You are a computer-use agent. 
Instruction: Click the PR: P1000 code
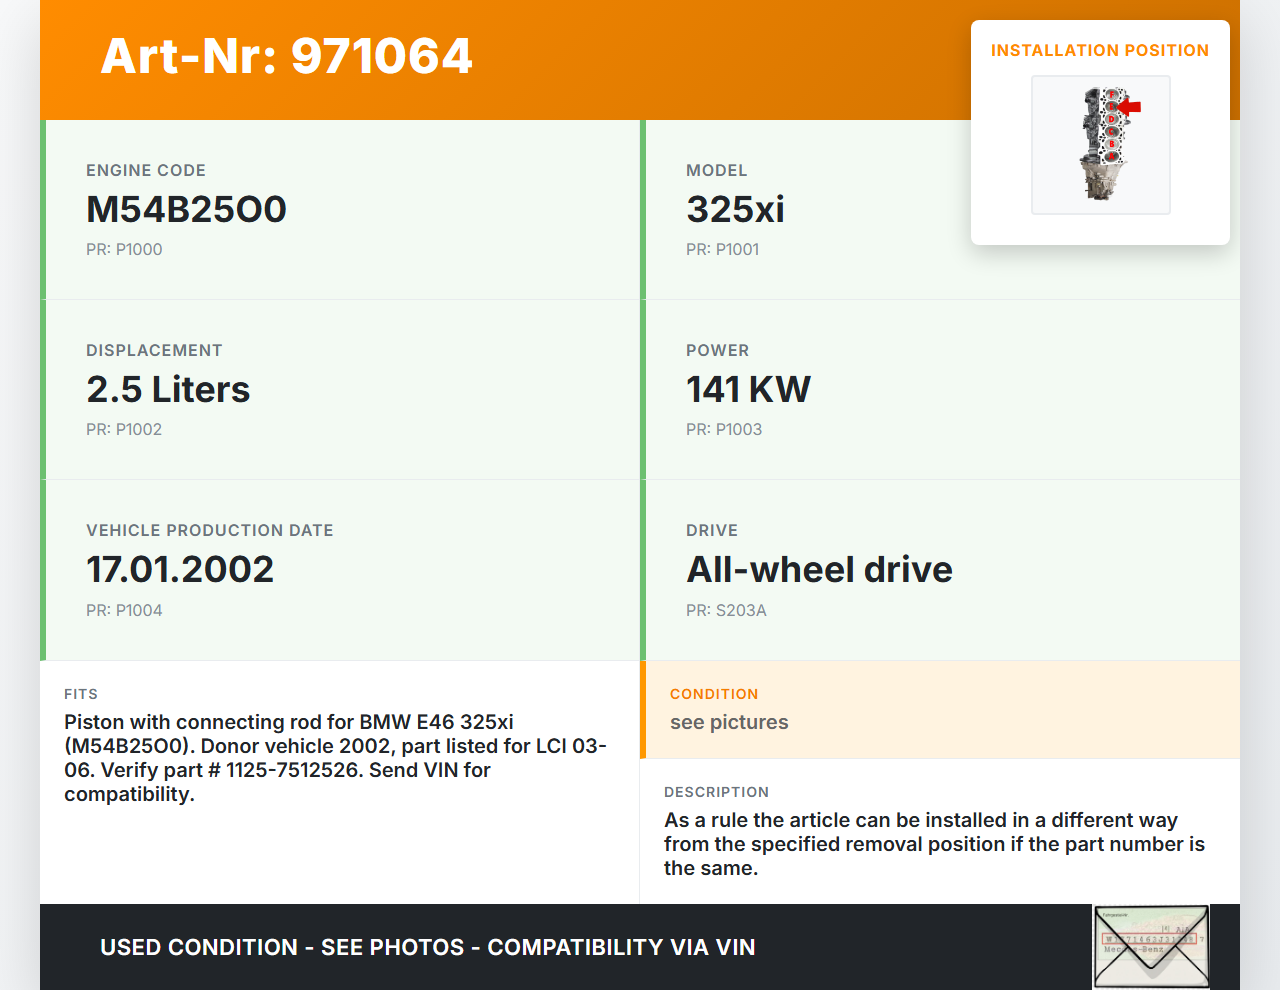pyautogui.click(x=124, y=249)
